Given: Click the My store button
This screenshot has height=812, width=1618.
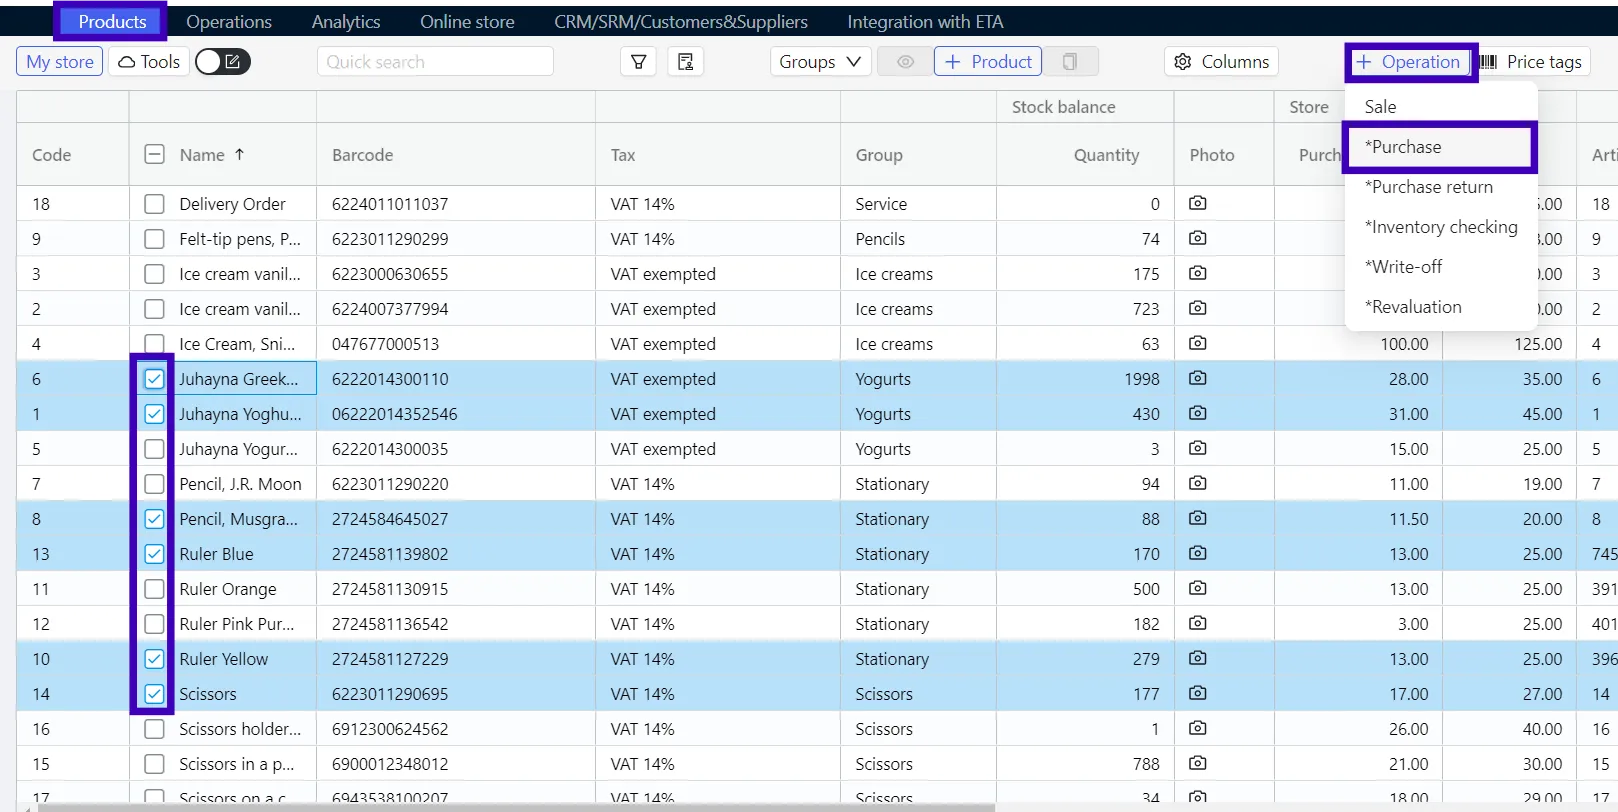Looking at the screenshot, I should [x=60, y=62].
